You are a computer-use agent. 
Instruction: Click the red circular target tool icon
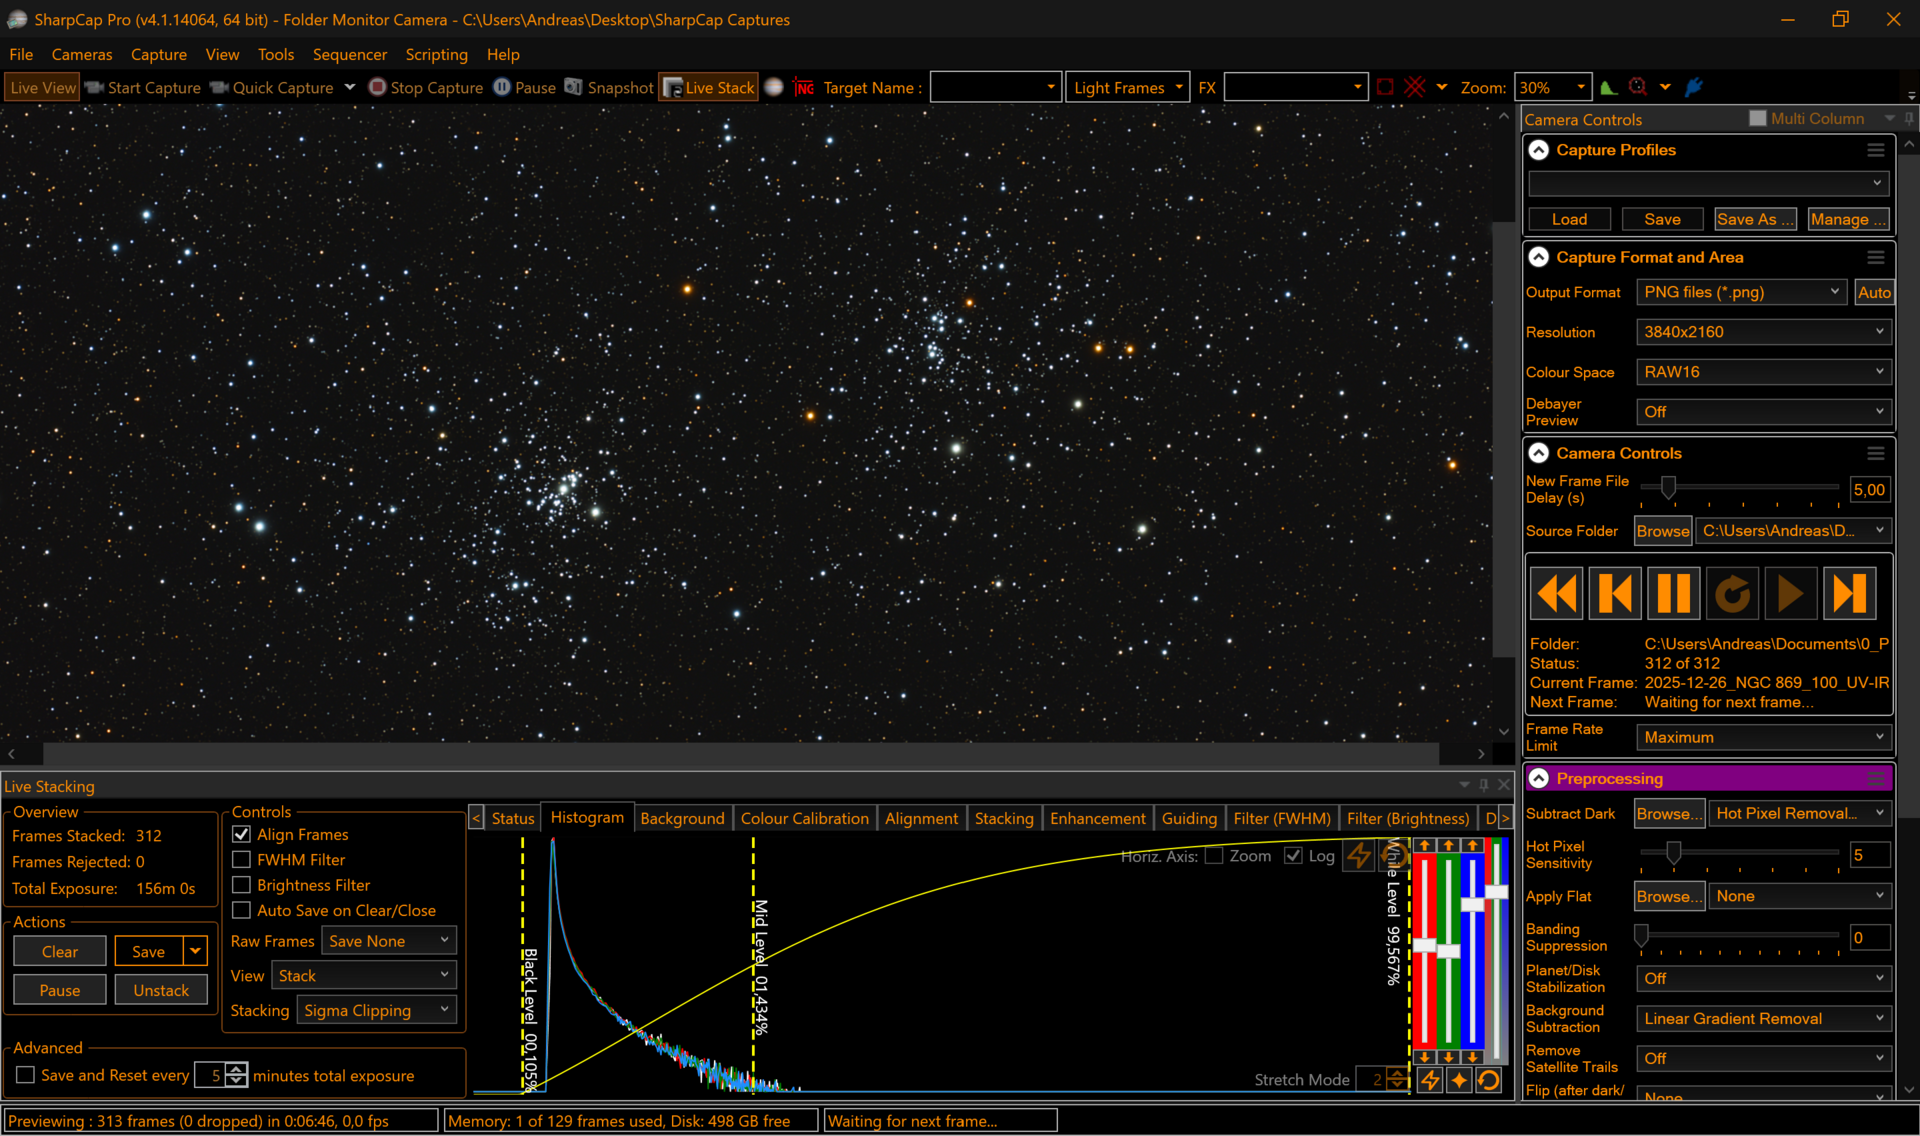coord(1638,88)
